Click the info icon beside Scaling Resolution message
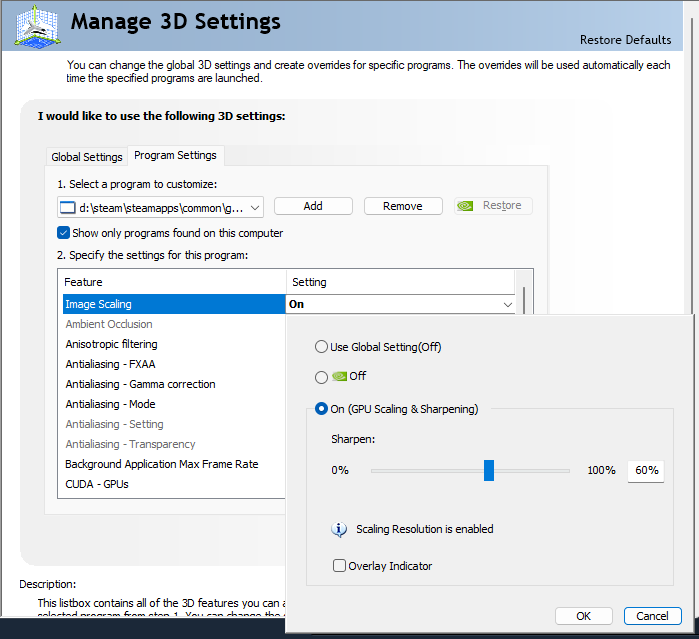The image size is (699, 639). (339, 529)
